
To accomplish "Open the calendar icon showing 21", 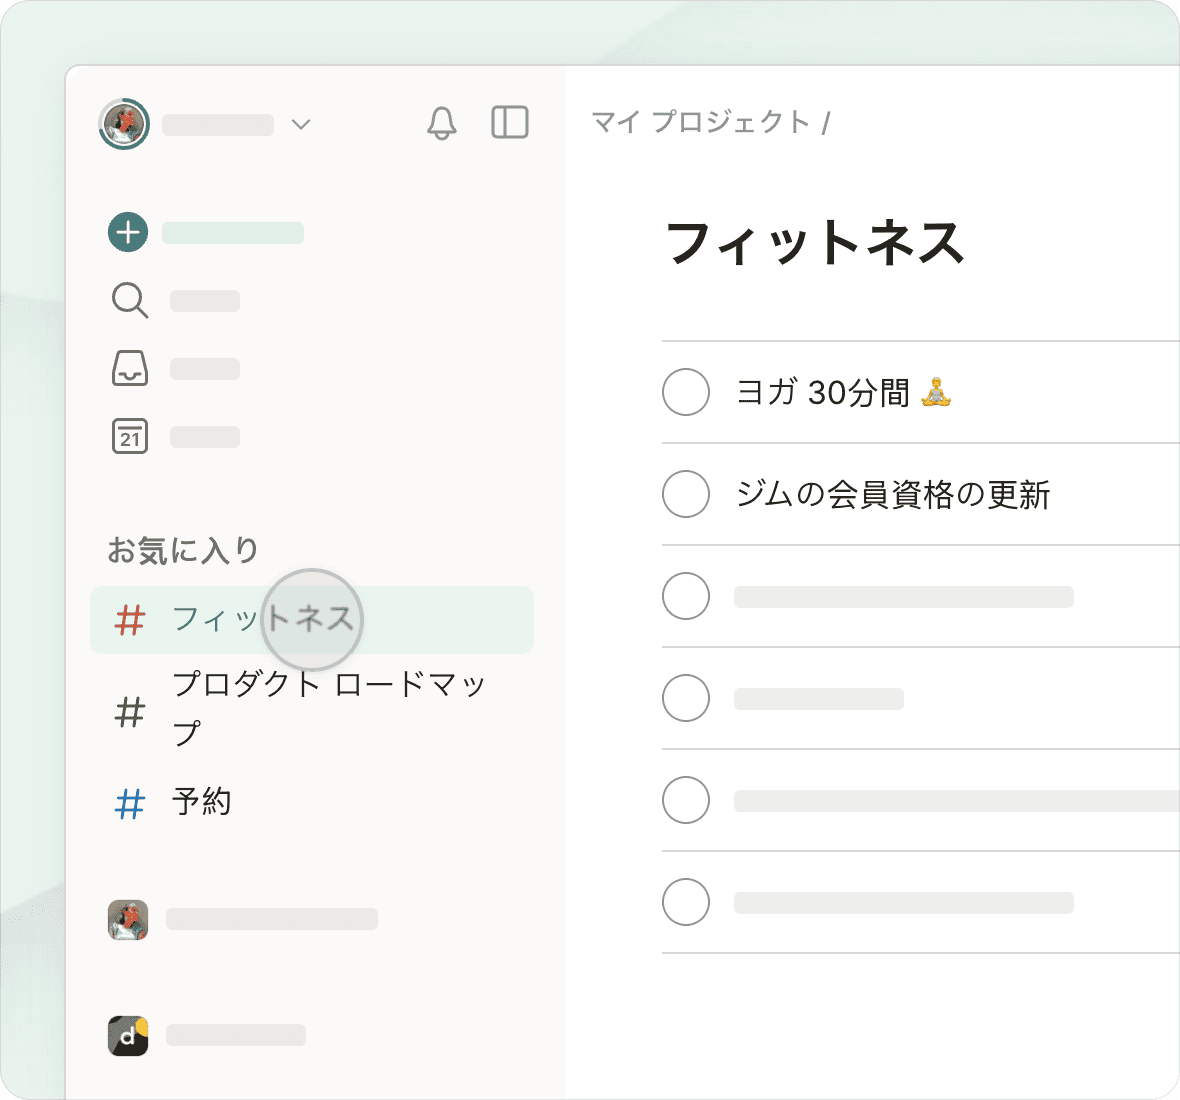I will point(129,436).
